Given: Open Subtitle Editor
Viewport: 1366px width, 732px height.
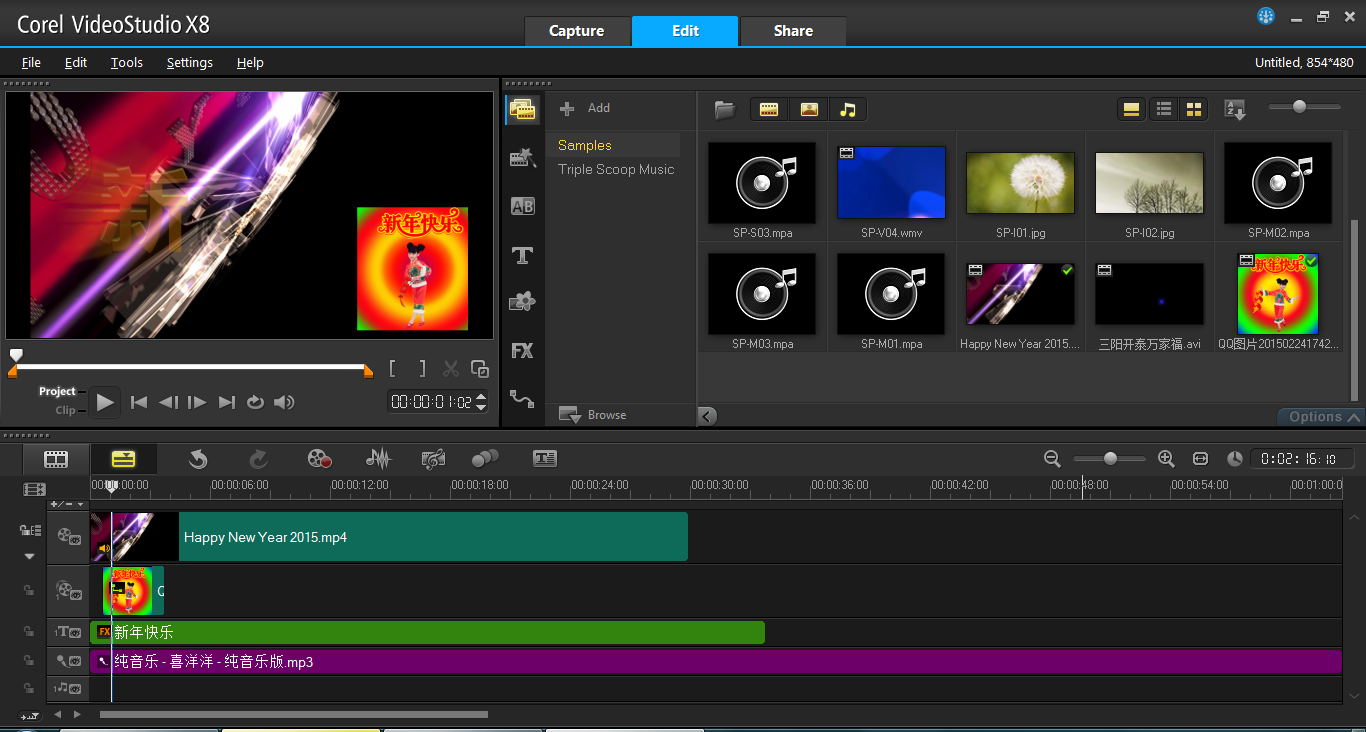Looking at the screenshot, I should 544,459.
